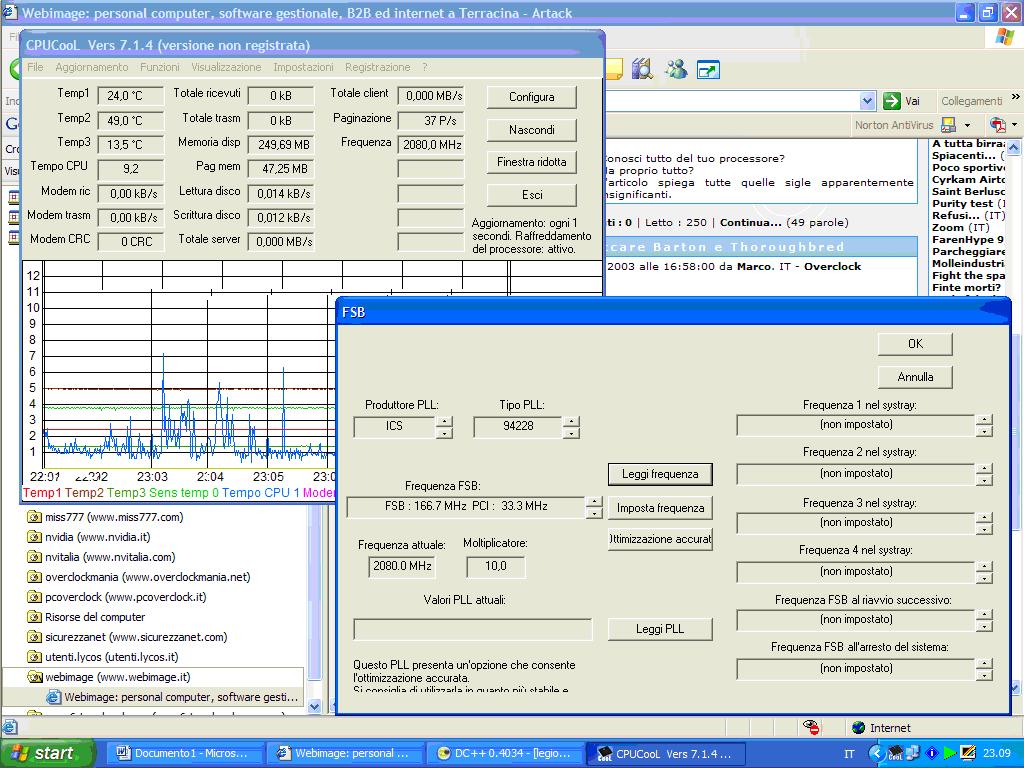Expand hidden system tray icons arrow
Screen dimensions: 1024x768
point(875,753)
